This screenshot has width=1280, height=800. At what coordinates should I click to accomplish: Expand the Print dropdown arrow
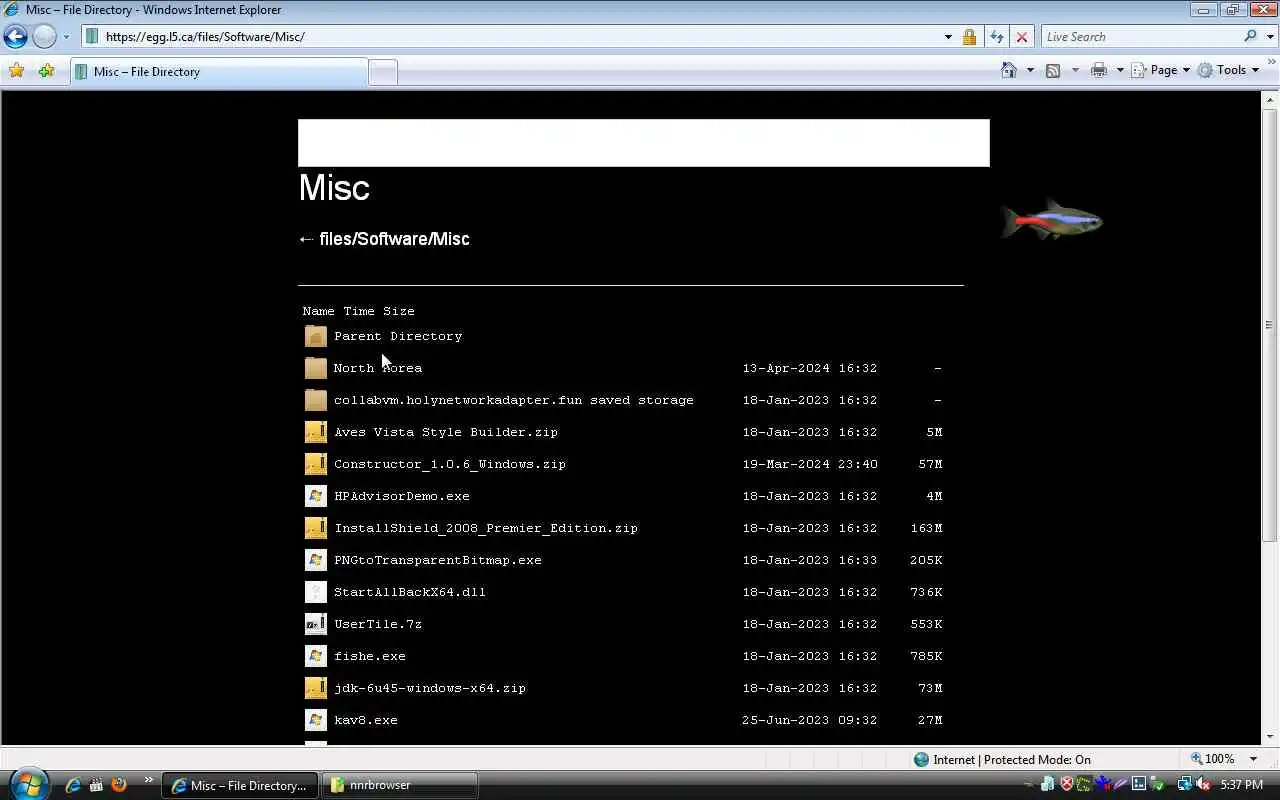pyautogui.click(x=1120, y=70)
